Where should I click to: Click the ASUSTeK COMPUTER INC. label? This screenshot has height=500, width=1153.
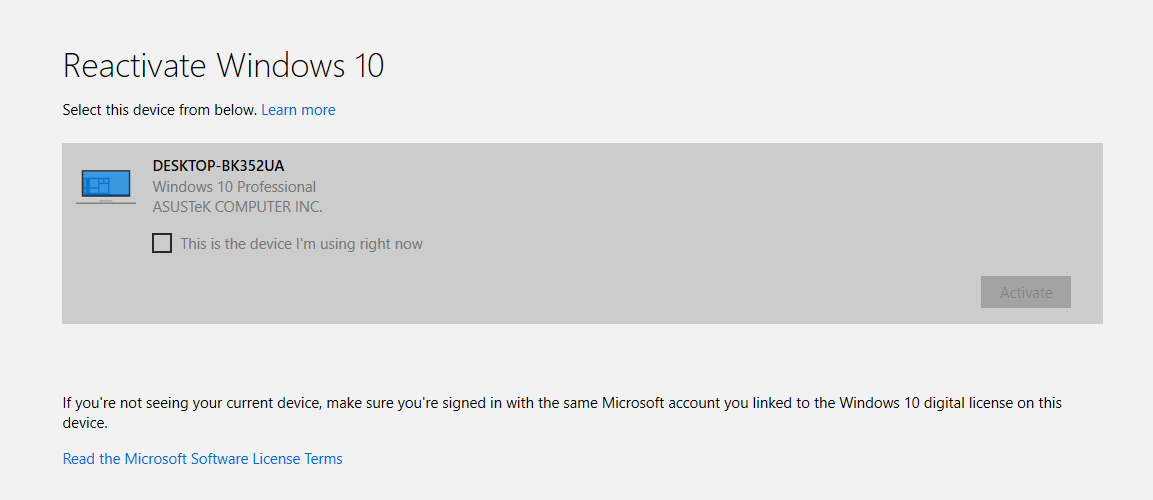pyautogui.click(x=238, y=207)
